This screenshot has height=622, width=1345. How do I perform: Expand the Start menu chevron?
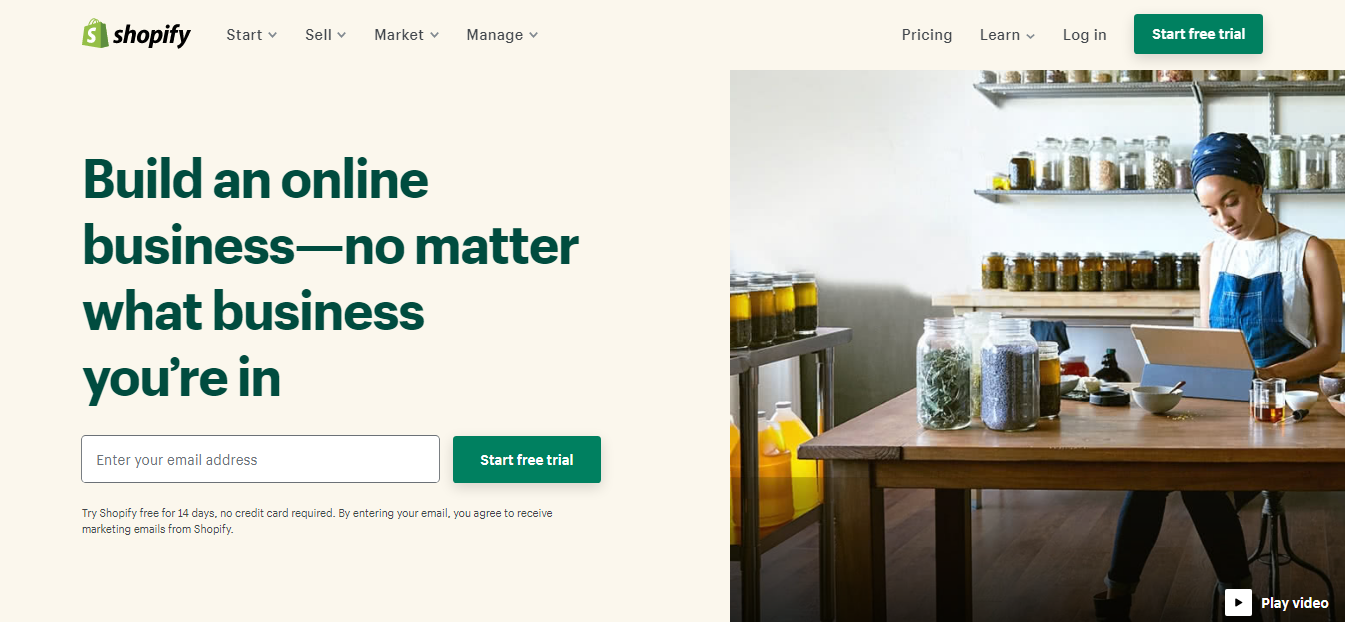coord(273,35)
